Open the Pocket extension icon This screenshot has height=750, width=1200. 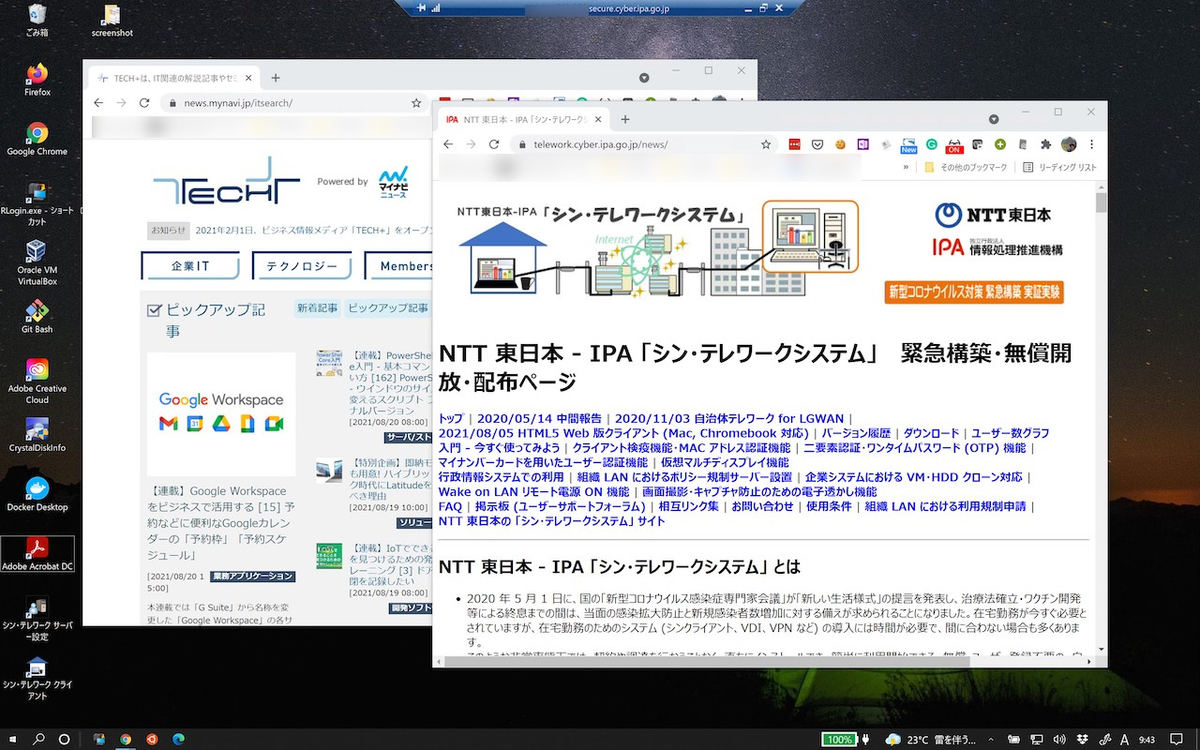click(817, 144)
